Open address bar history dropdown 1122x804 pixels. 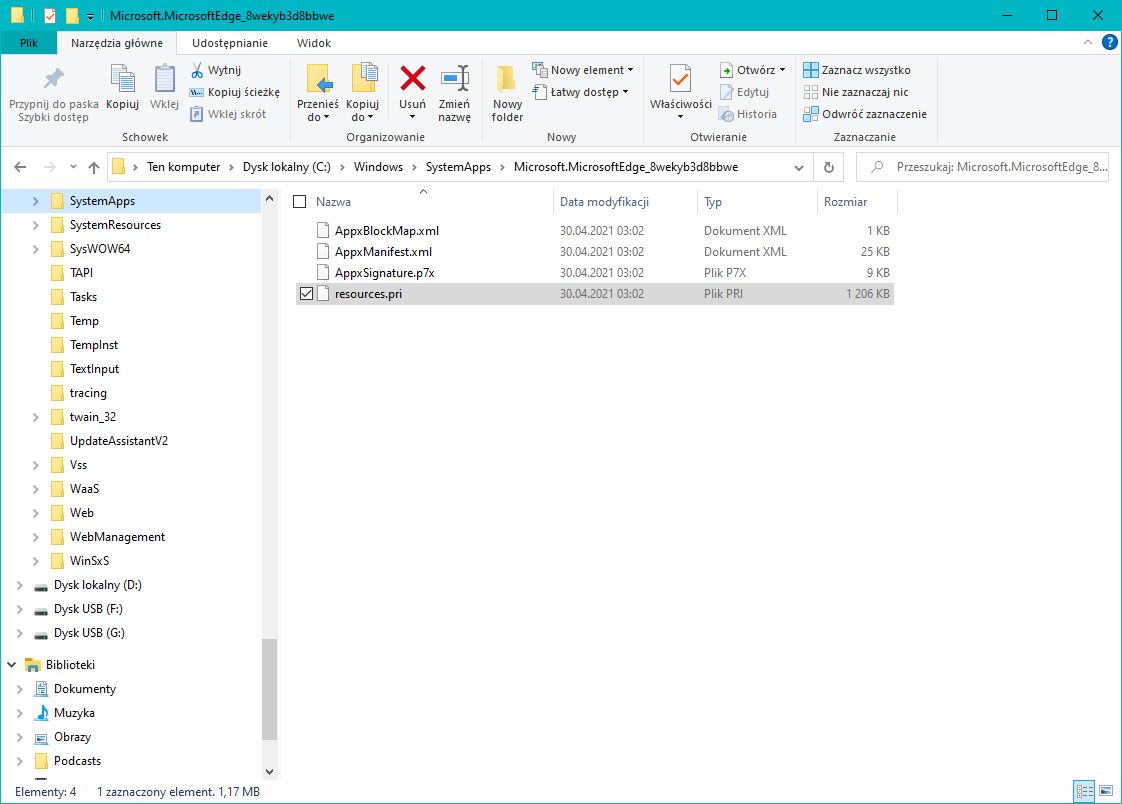tap(799, 167)
